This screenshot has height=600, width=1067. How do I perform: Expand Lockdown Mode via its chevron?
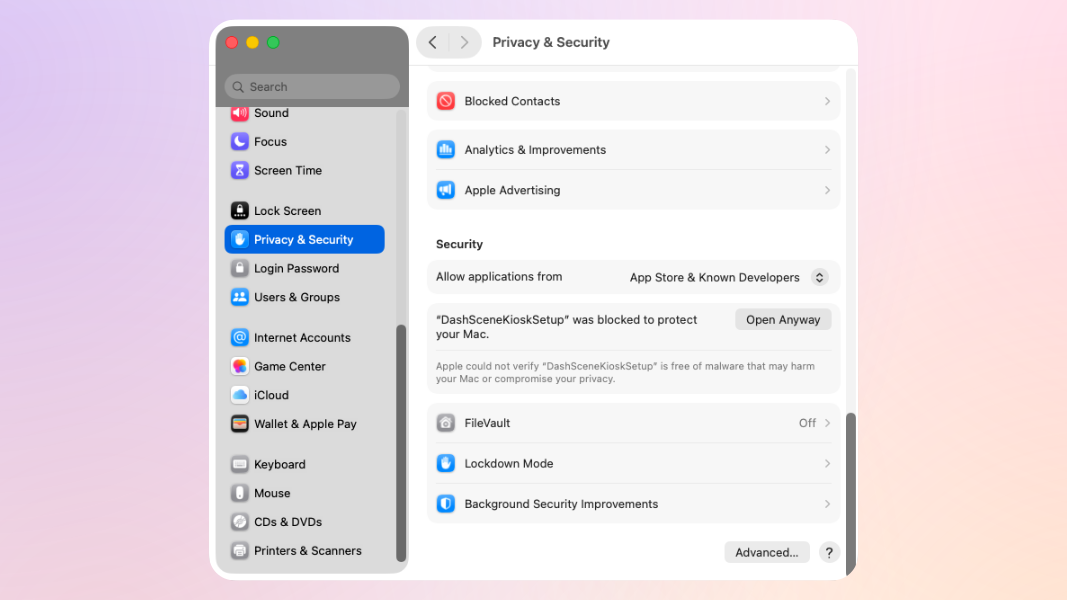point(827,464)
